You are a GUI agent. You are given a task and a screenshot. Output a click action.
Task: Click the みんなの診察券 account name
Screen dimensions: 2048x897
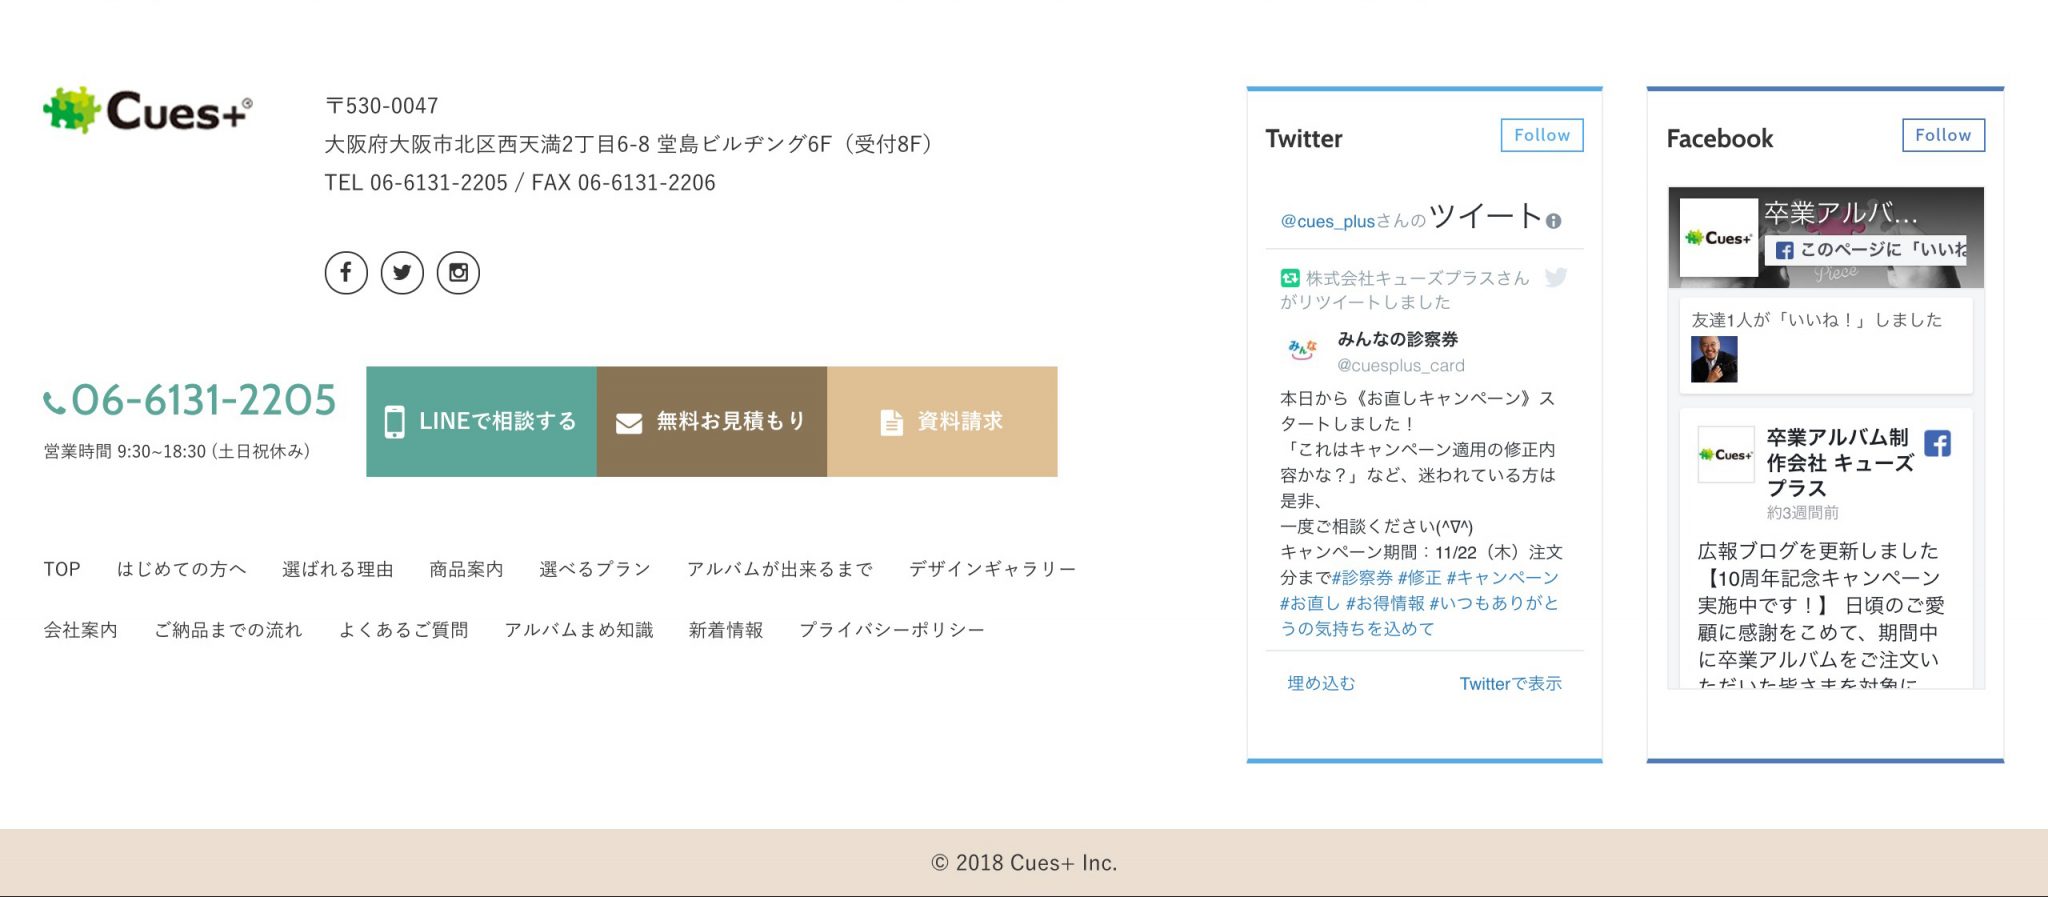click(x=1398, y=339)
